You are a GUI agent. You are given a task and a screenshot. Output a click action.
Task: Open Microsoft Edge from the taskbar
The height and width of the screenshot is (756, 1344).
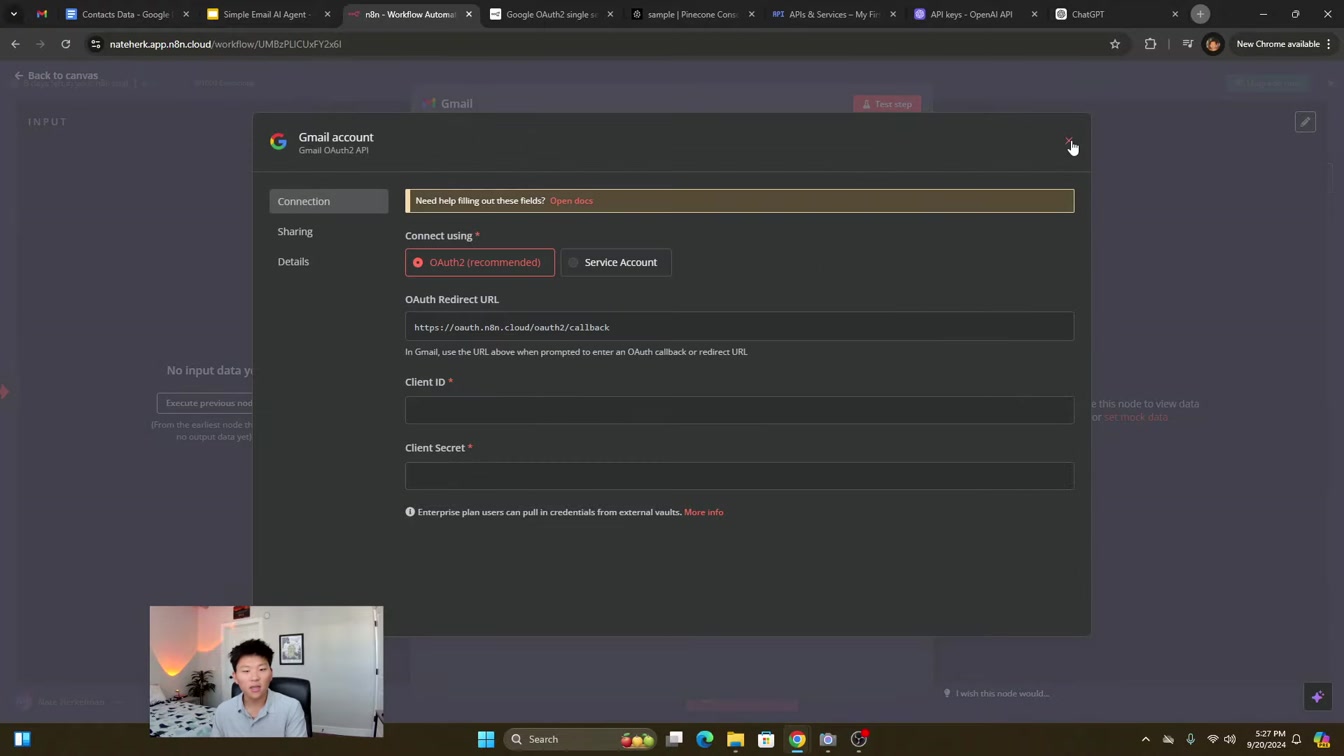(x=705, y=739)
